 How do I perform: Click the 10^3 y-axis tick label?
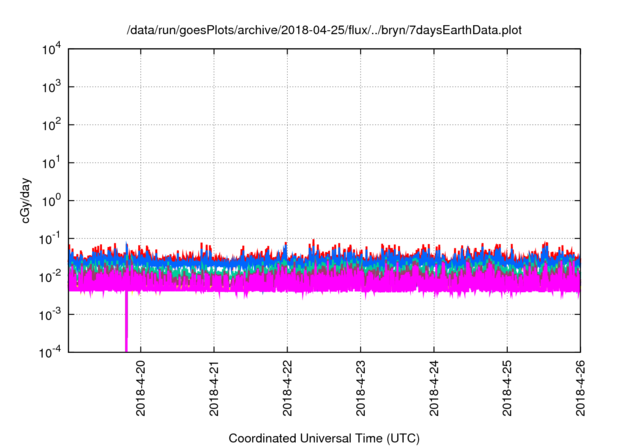pyautogui.click(x=51, y=88)
